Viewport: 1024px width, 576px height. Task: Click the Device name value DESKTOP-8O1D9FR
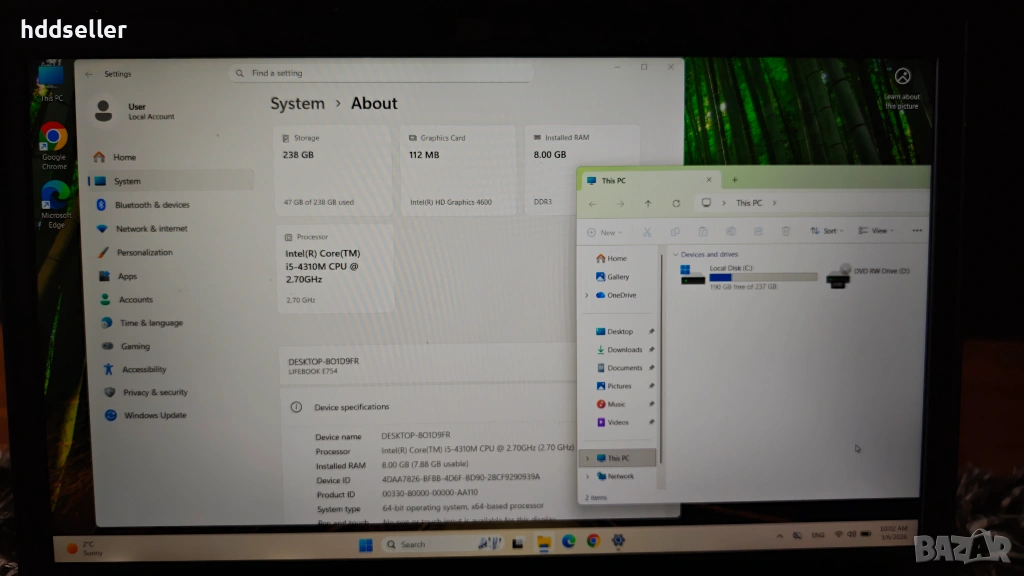pos(415,435)
